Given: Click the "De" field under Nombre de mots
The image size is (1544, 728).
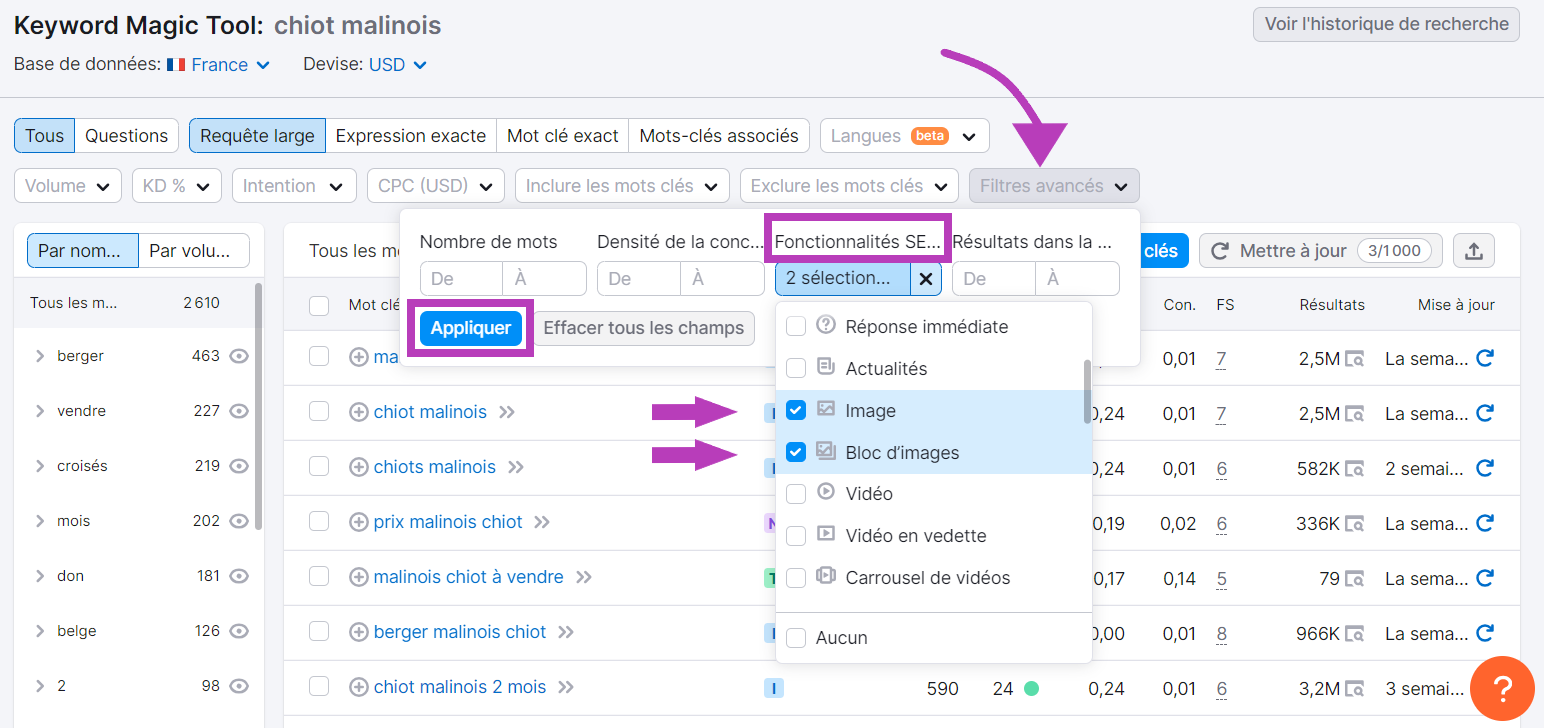Looking at the screenshot, I should tap(460, 279).
